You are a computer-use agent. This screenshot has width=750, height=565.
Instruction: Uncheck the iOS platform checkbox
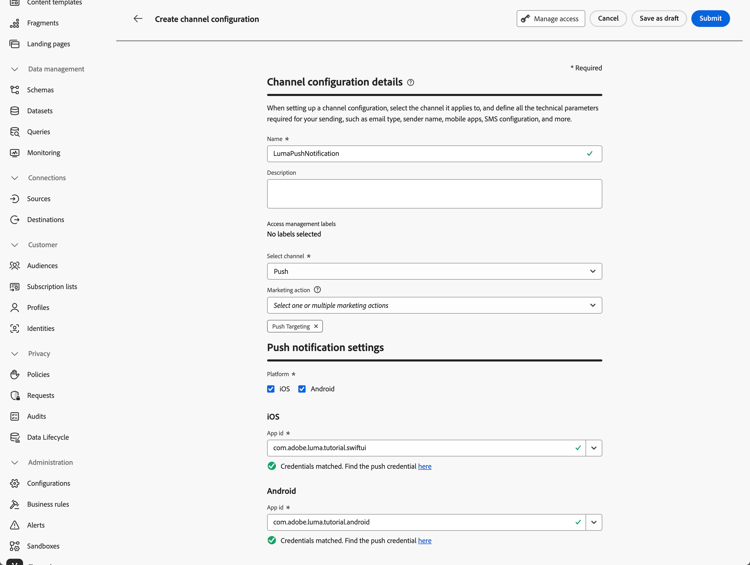[x=271, y=389]
